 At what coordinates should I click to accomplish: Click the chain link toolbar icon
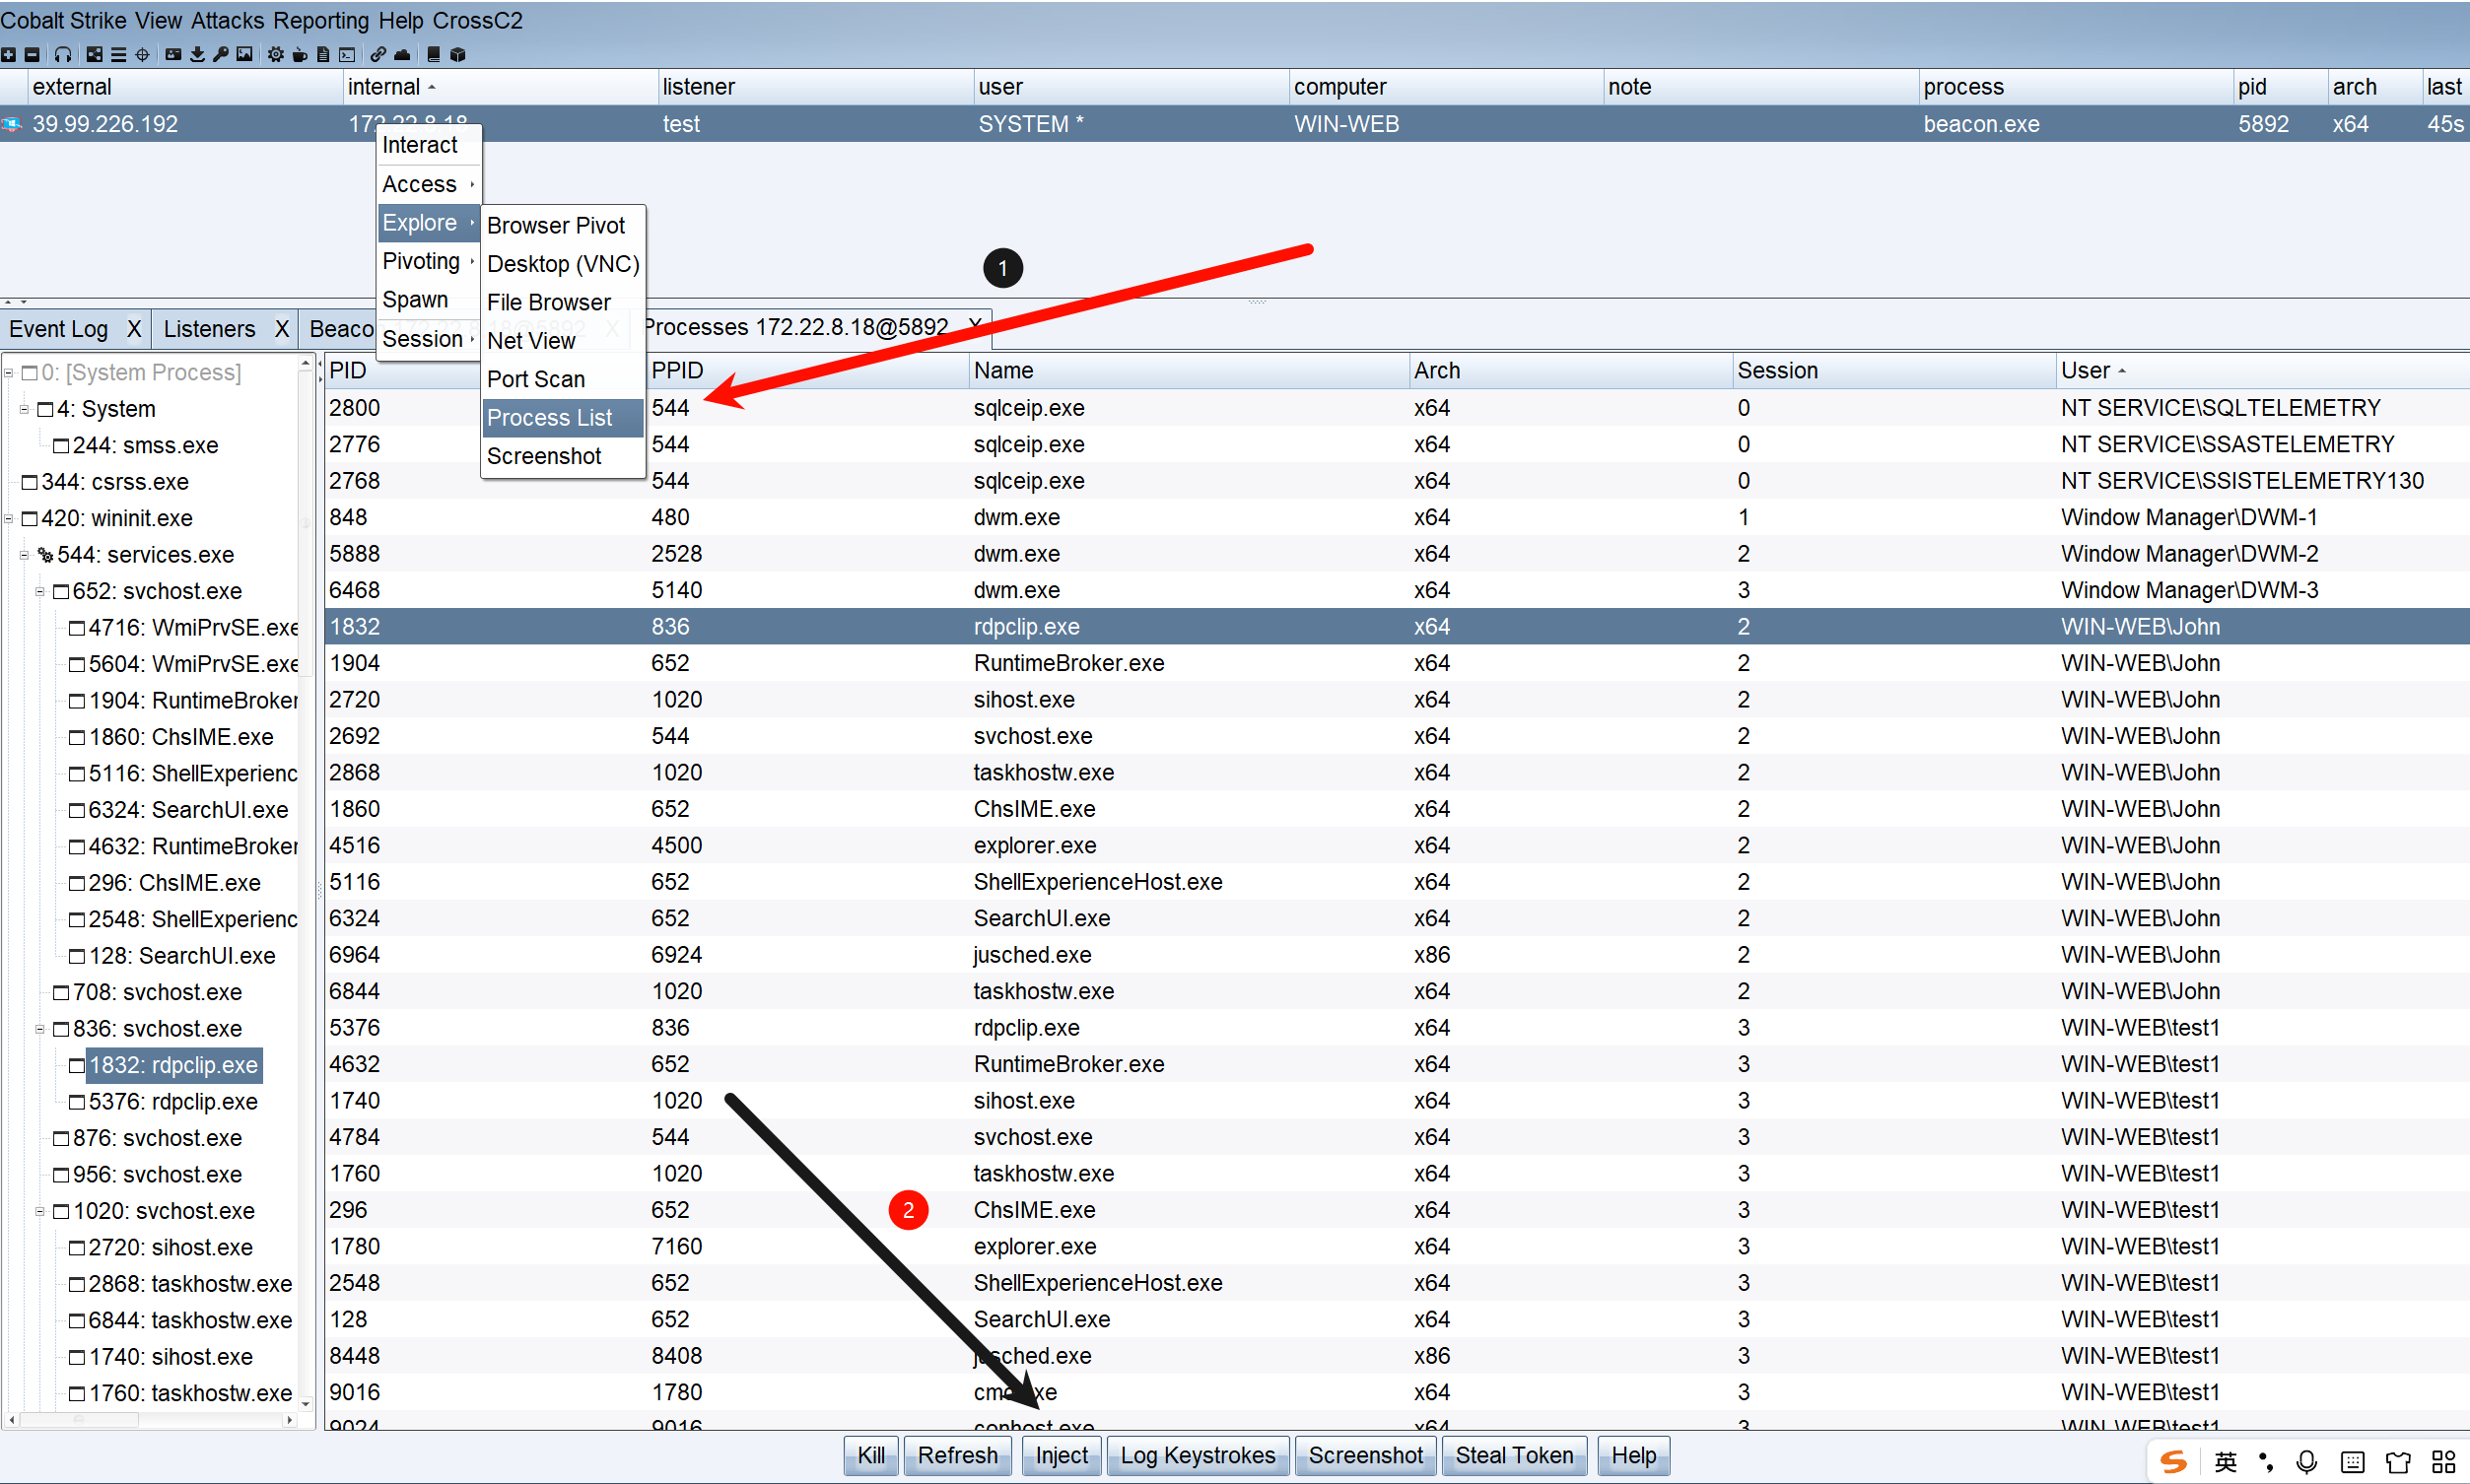(x=378, y=54)
